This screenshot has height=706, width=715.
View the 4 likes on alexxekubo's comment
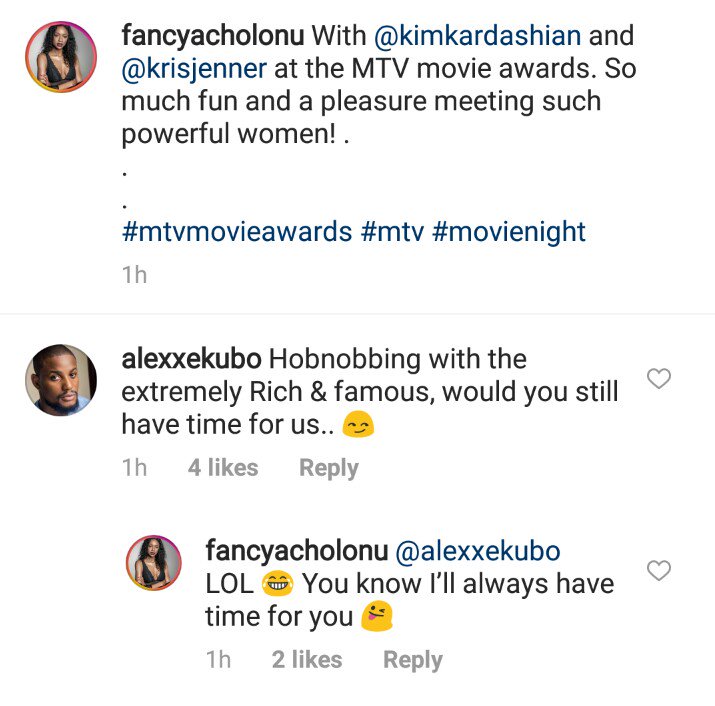click(x=223, y=468)
